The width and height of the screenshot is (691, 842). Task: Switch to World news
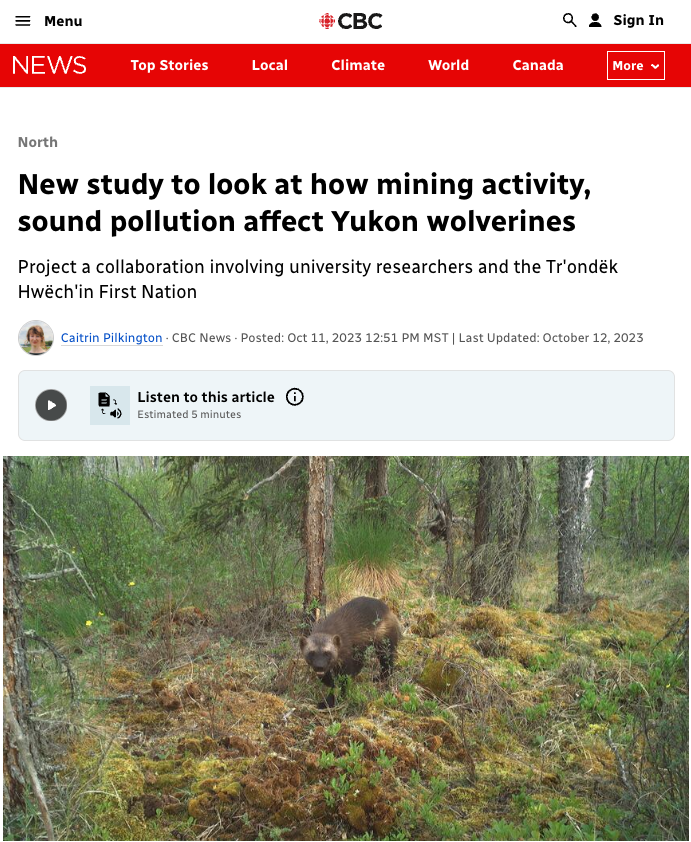448,66
